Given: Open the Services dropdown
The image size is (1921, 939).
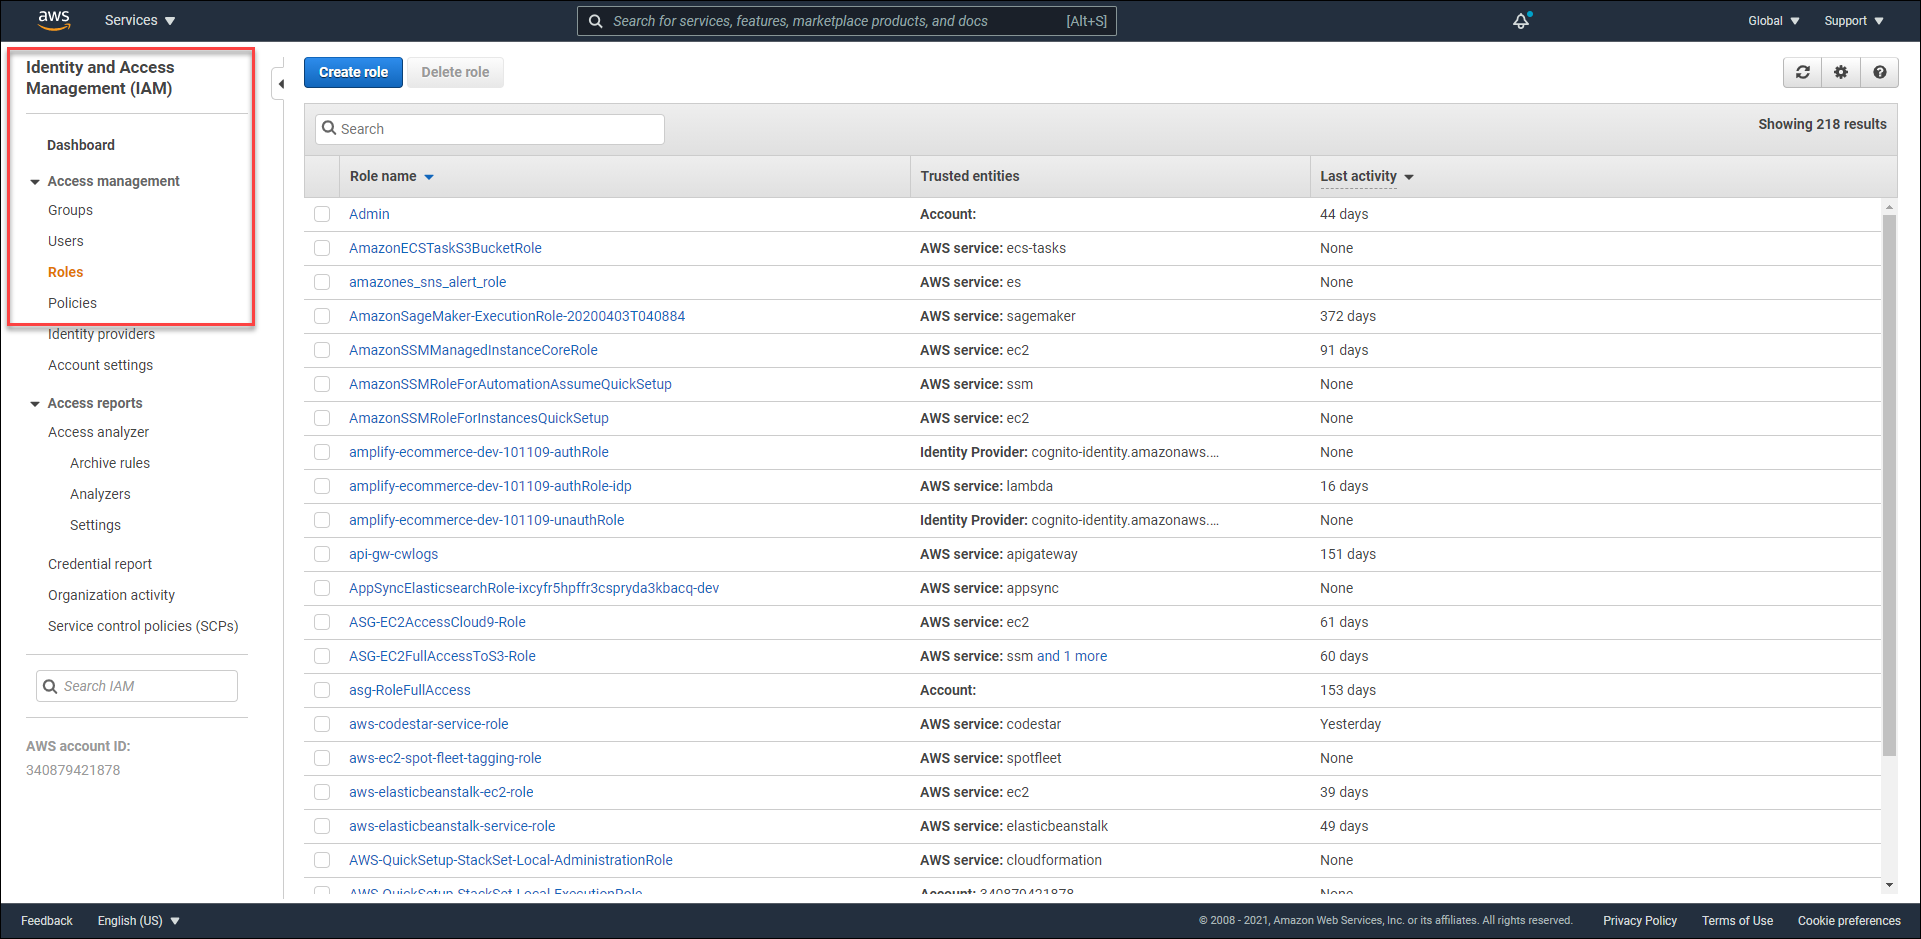Looking at the screenshot, I should click(x=140, y=20).
